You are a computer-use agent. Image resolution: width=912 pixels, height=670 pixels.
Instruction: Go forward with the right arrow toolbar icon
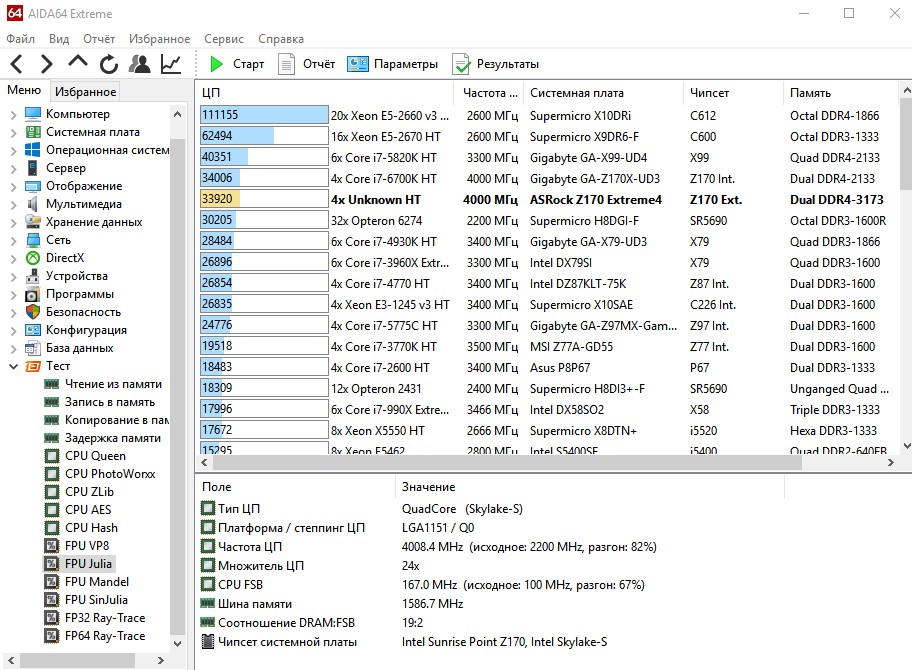[x=47, y=63]
